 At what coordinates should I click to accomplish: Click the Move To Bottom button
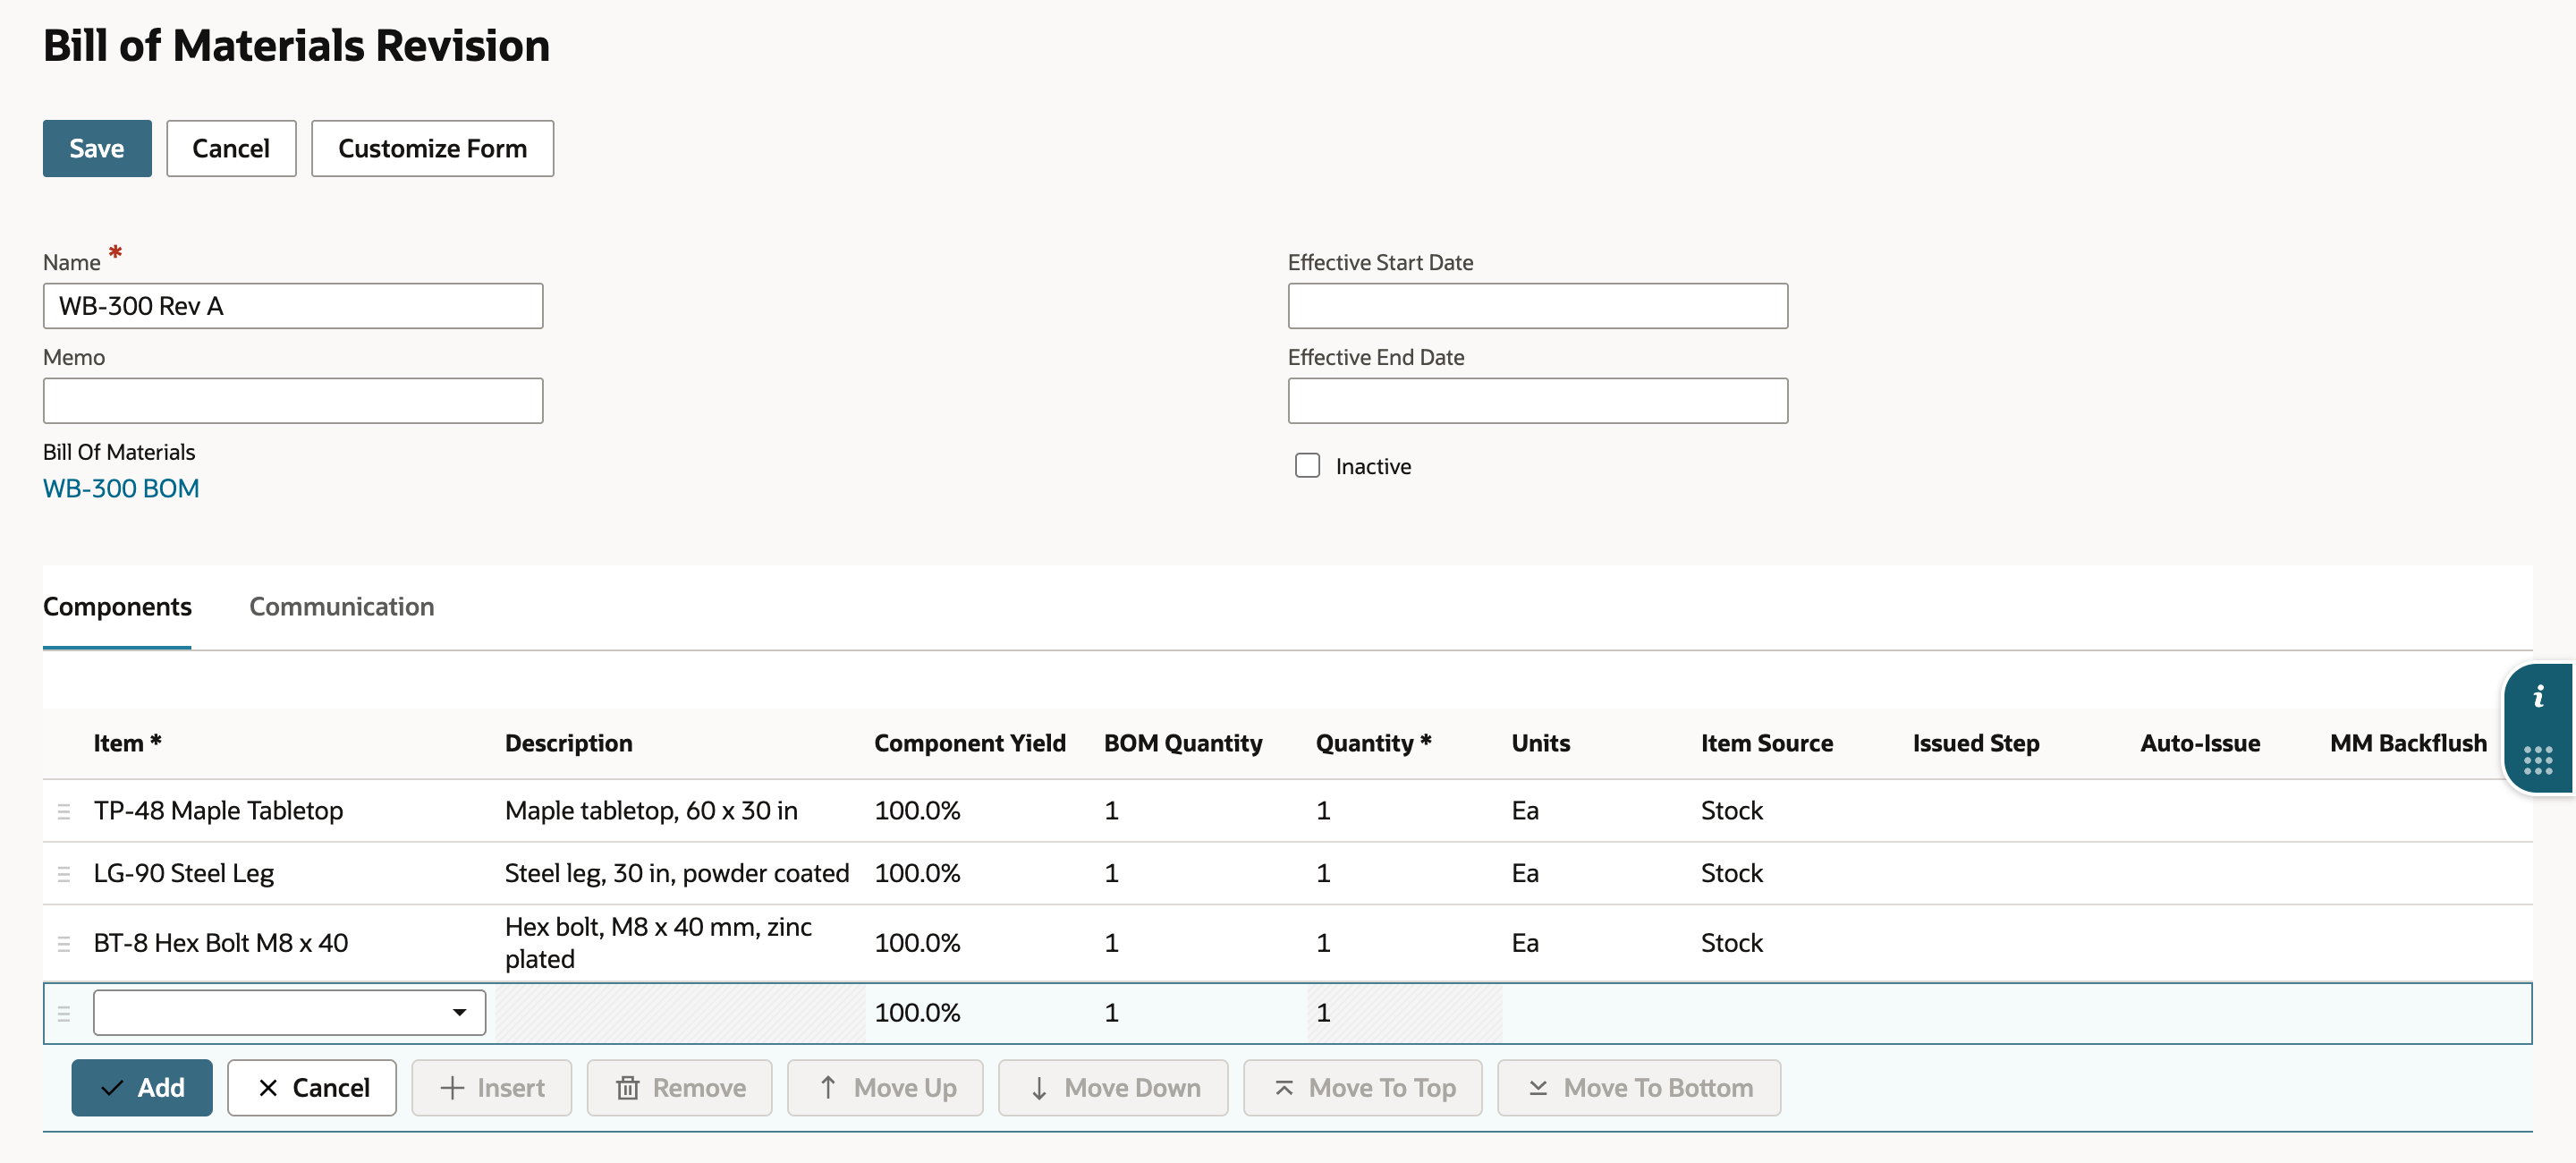(x=1639, y=1088)
